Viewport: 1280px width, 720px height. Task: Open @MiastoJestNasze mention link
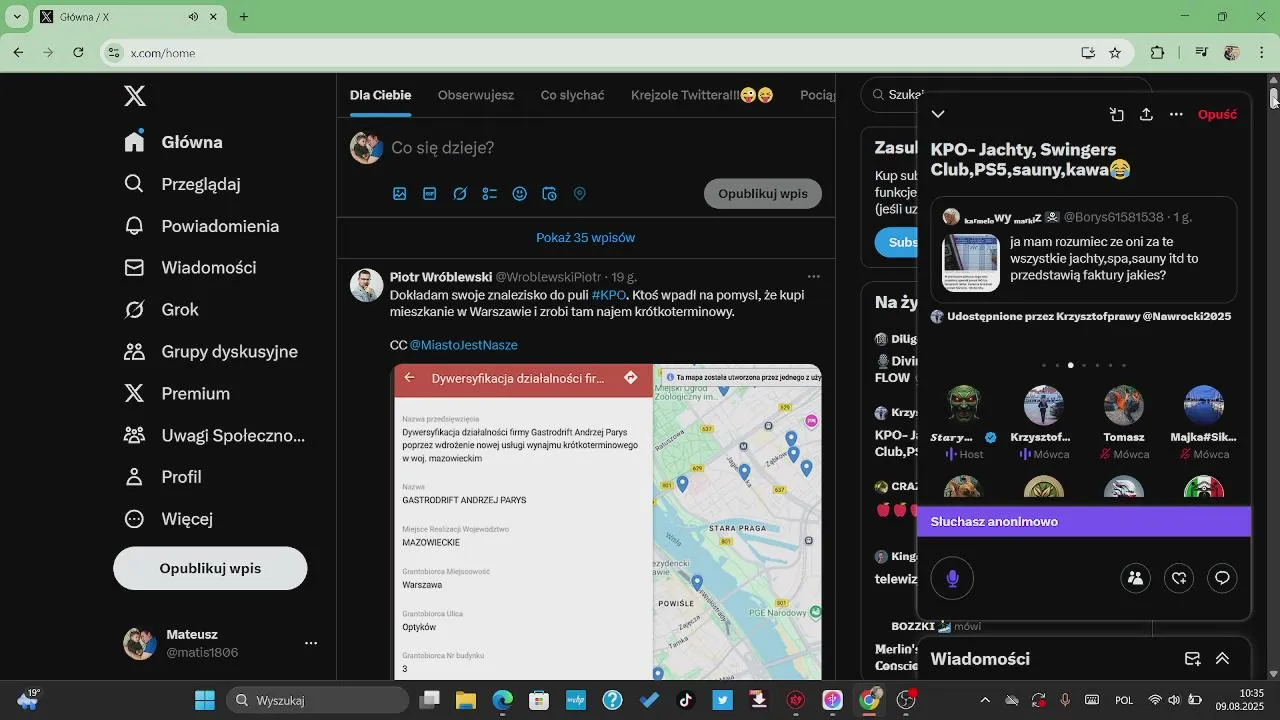464,345
